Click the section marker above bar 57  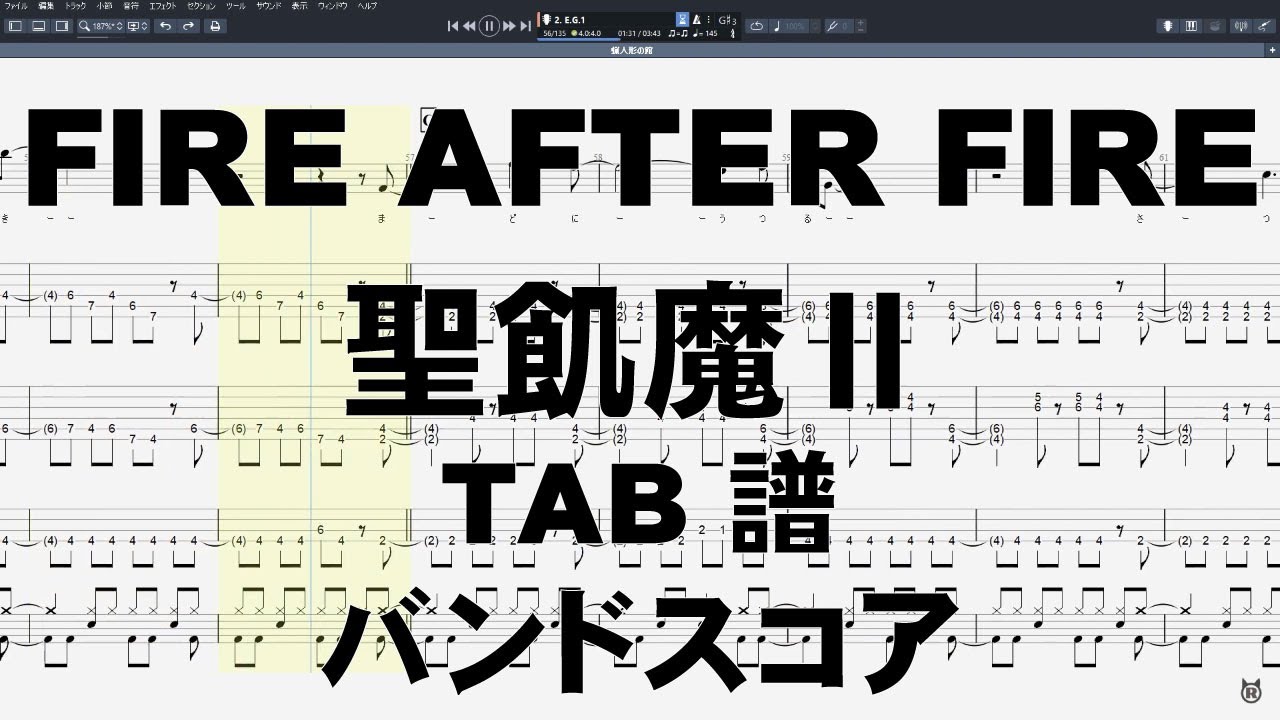pos(428,120)
